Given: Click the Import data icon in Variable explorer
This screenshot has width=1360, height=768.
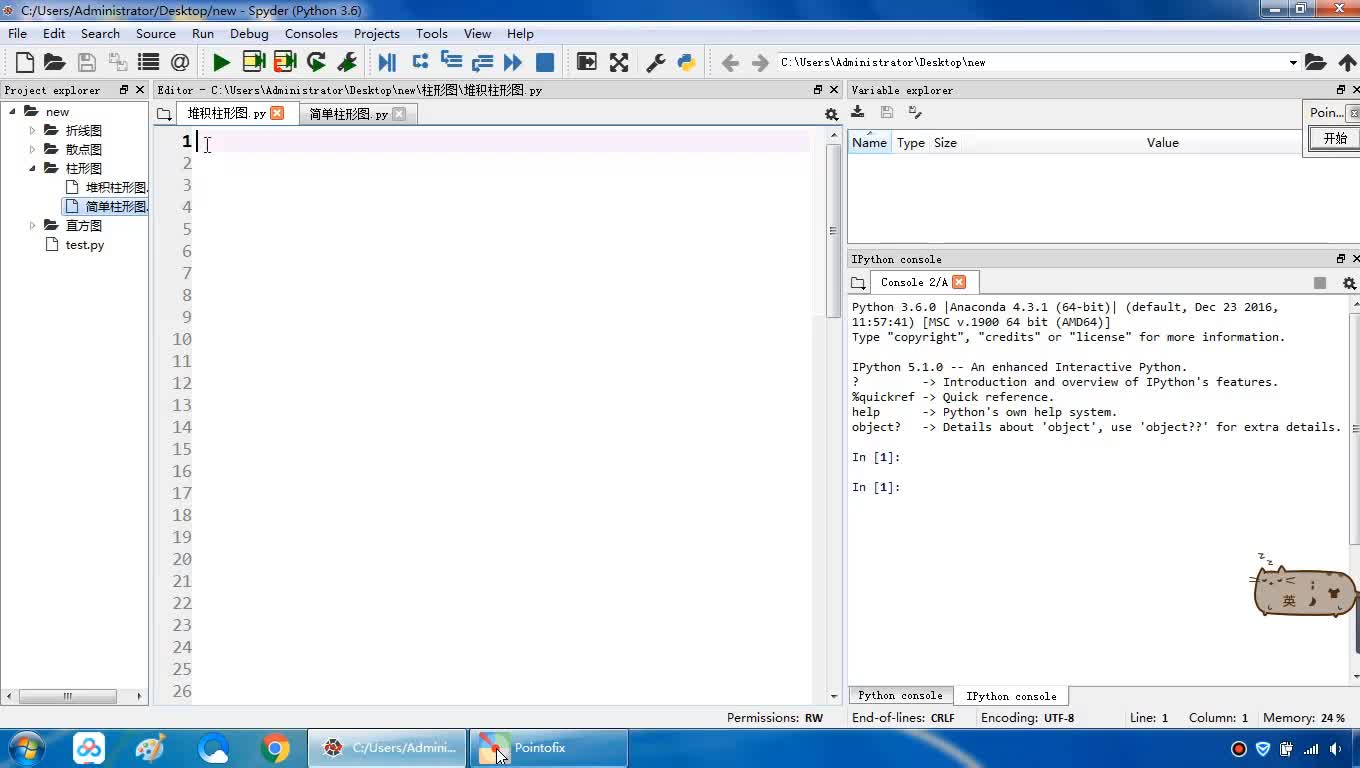Looking at the screenshot, I should (x=858, y=112).
